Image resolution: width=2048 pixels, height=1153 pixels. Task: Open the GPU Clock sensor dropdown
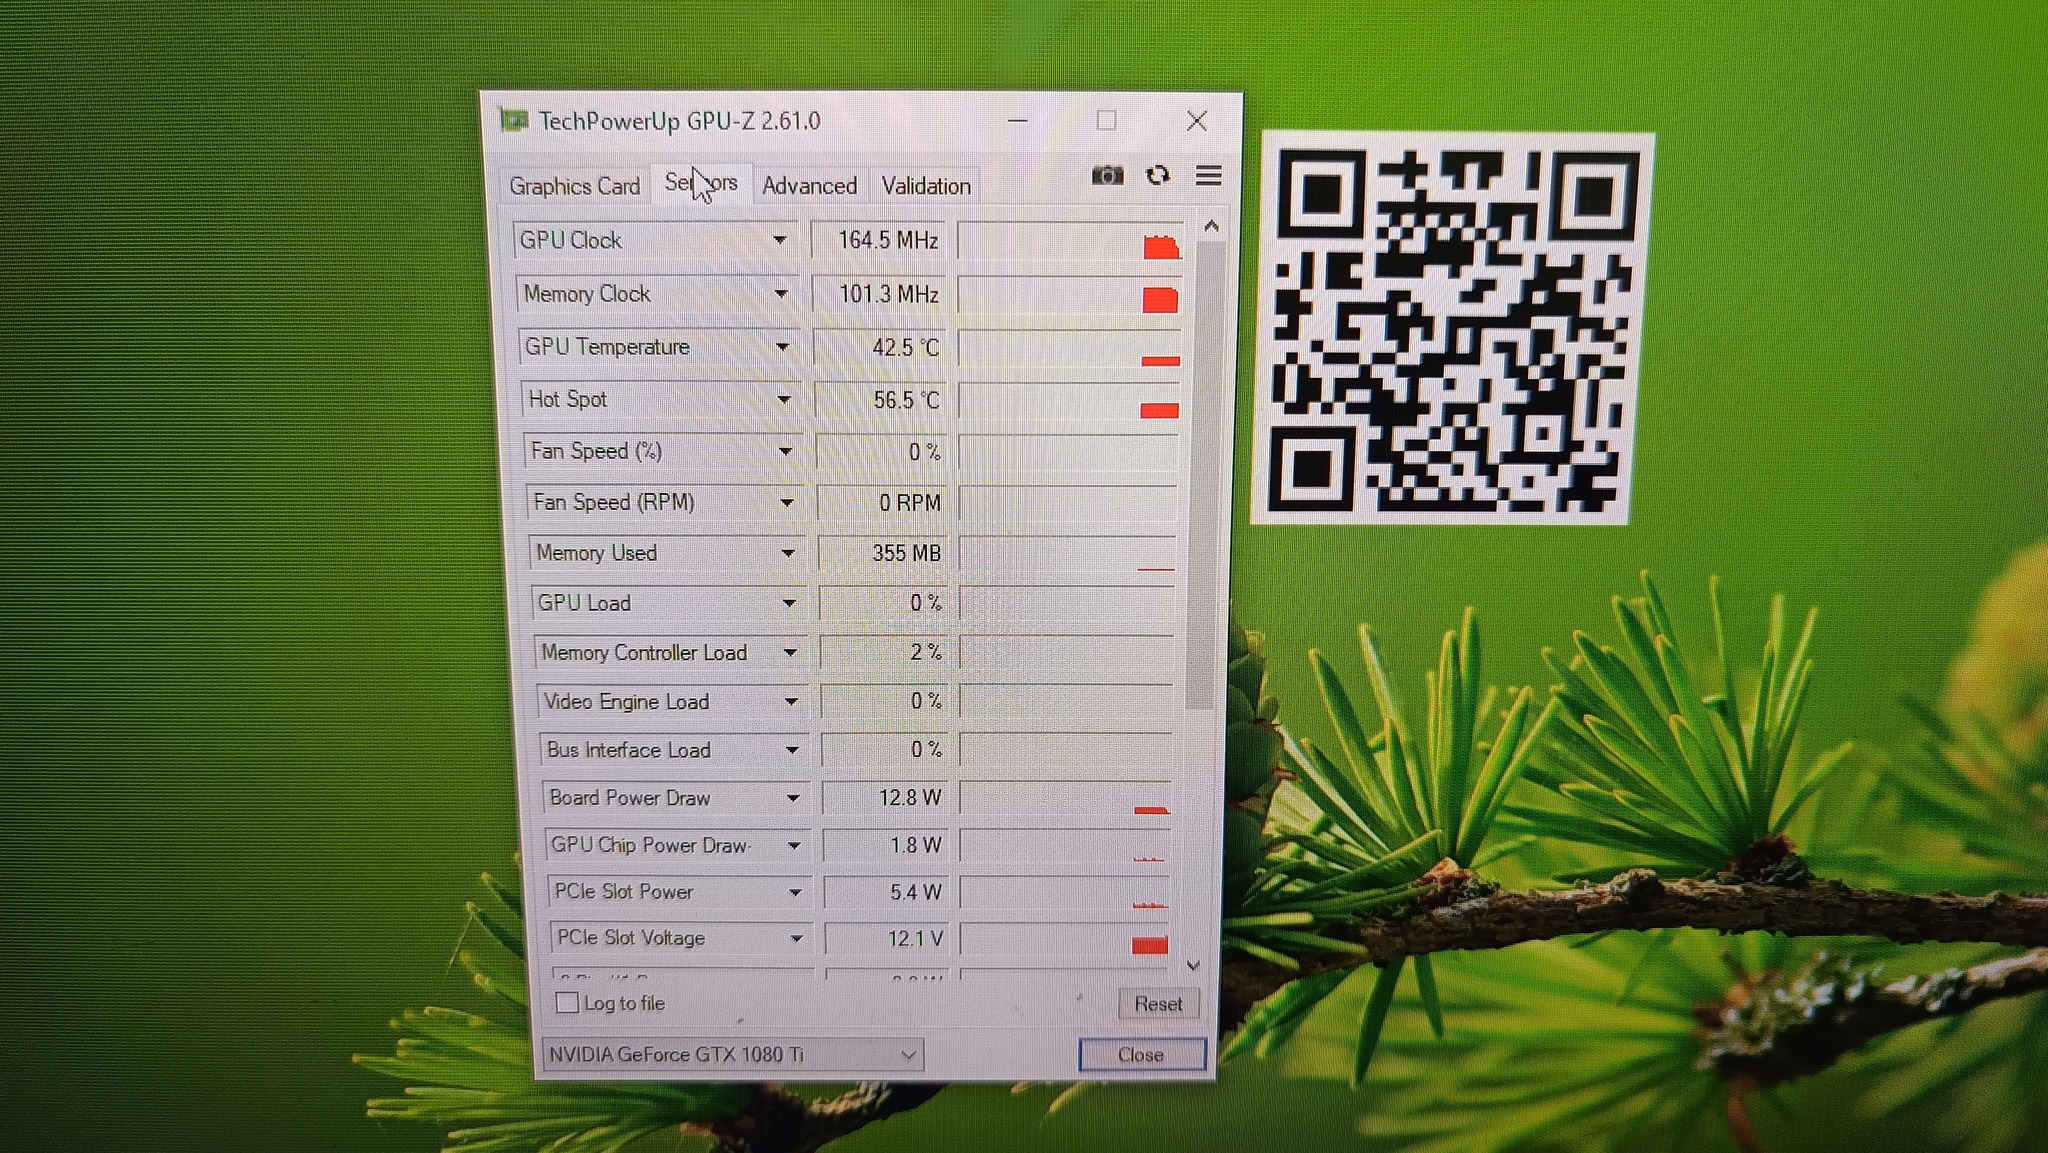click(x=779, y=240)
